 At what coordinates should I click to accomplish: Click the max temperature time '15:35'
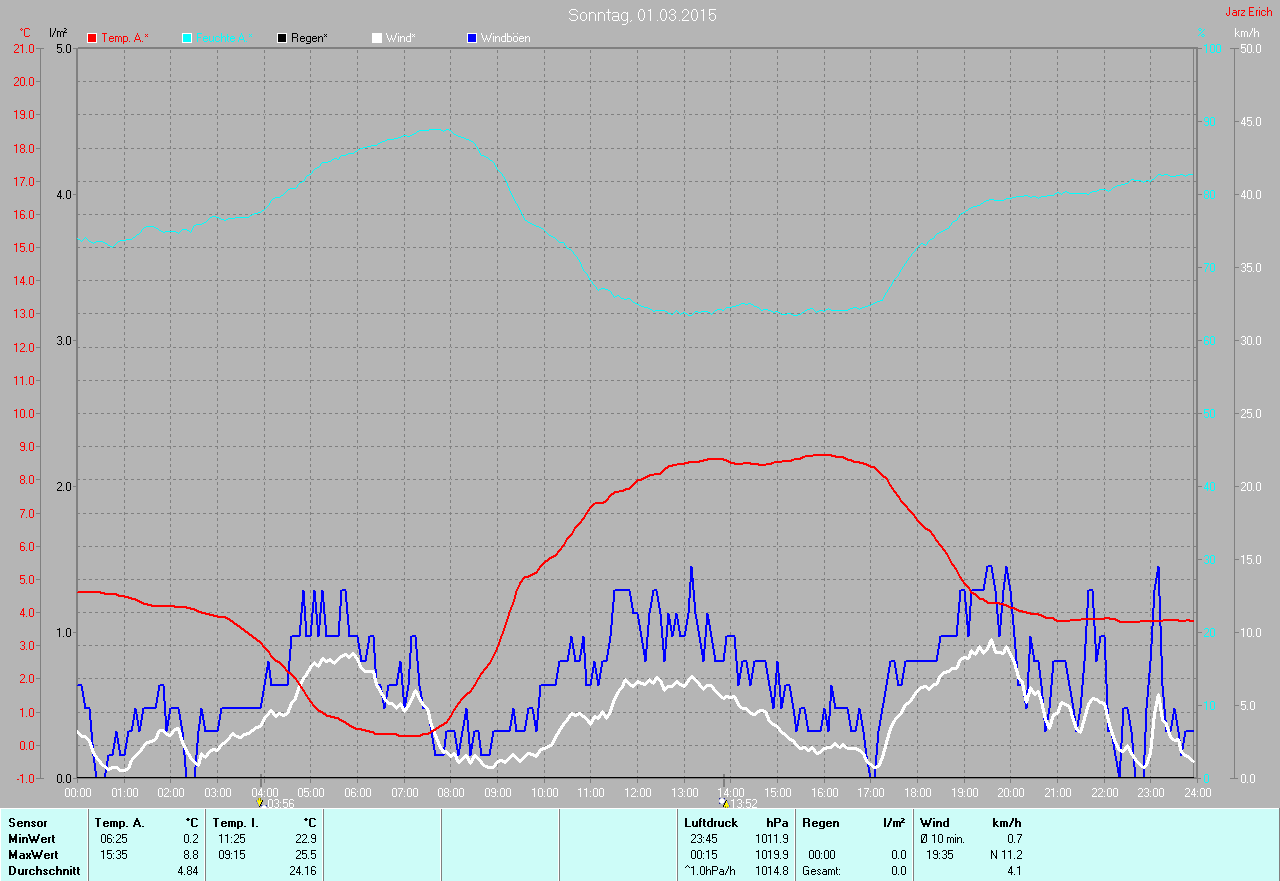coord(114,855)
